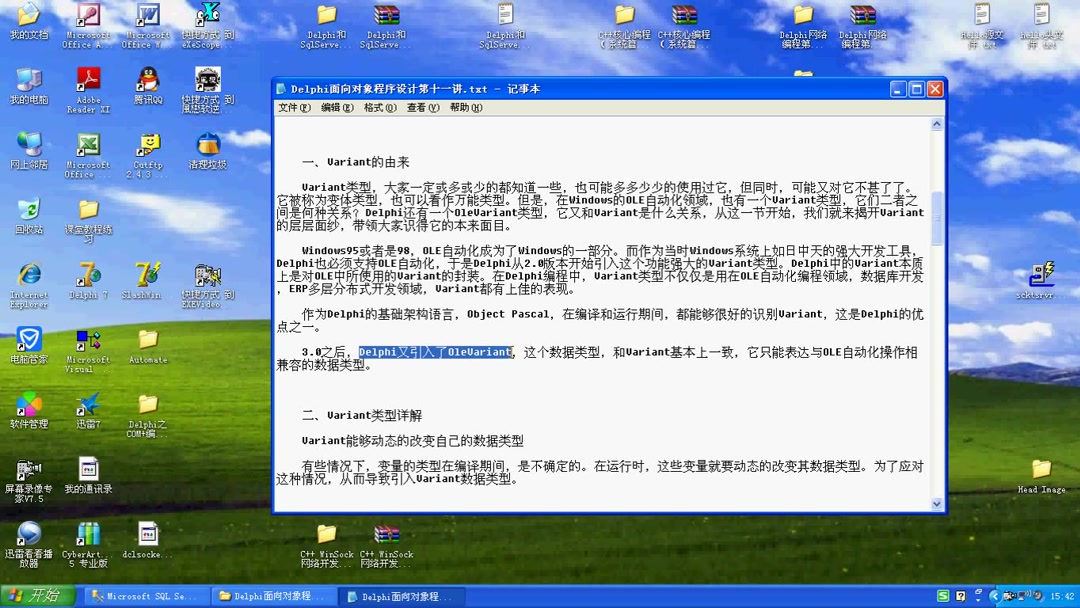Viewport: 1080px width, 608px height.
Task: Open 我的文档 (My Documents)
Action: [x=28, y=15]
